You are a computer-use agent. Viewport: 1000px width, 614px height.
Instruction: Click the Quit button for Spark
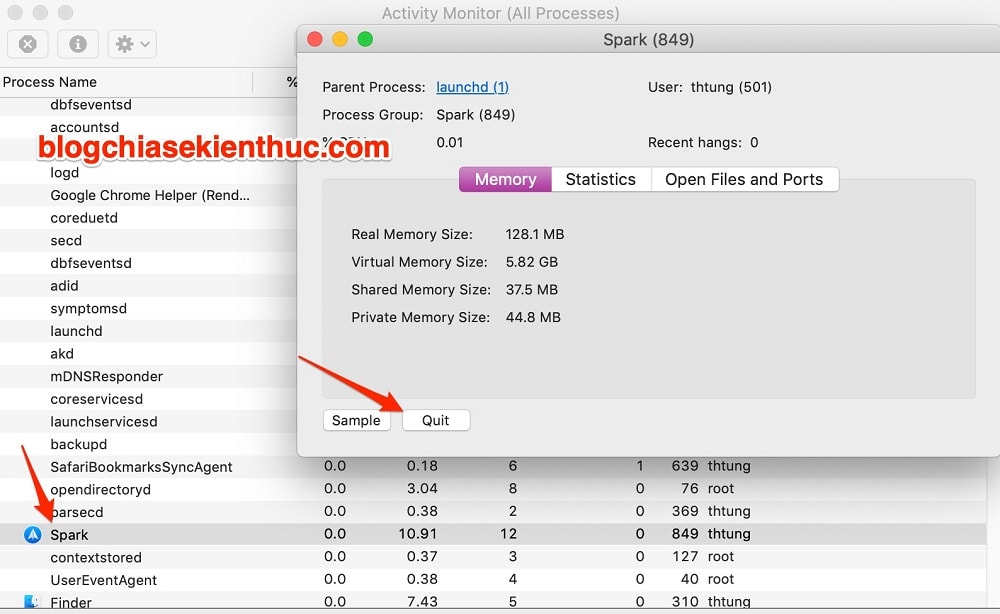pos(436,420)
